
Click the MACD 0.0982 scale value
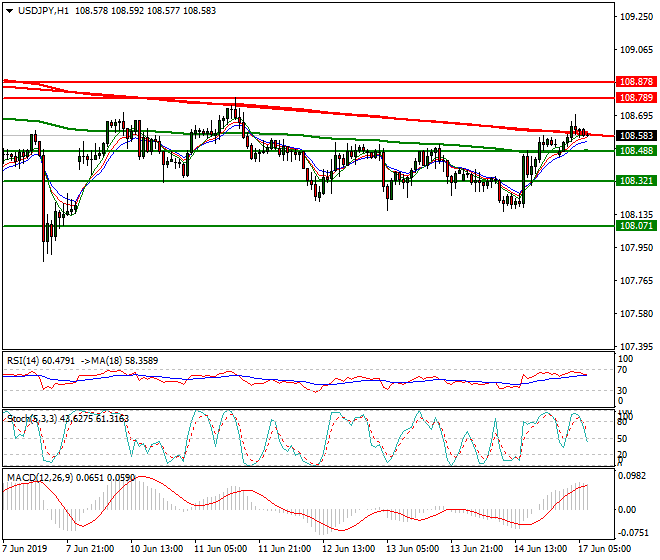click(x=631, y=476)
